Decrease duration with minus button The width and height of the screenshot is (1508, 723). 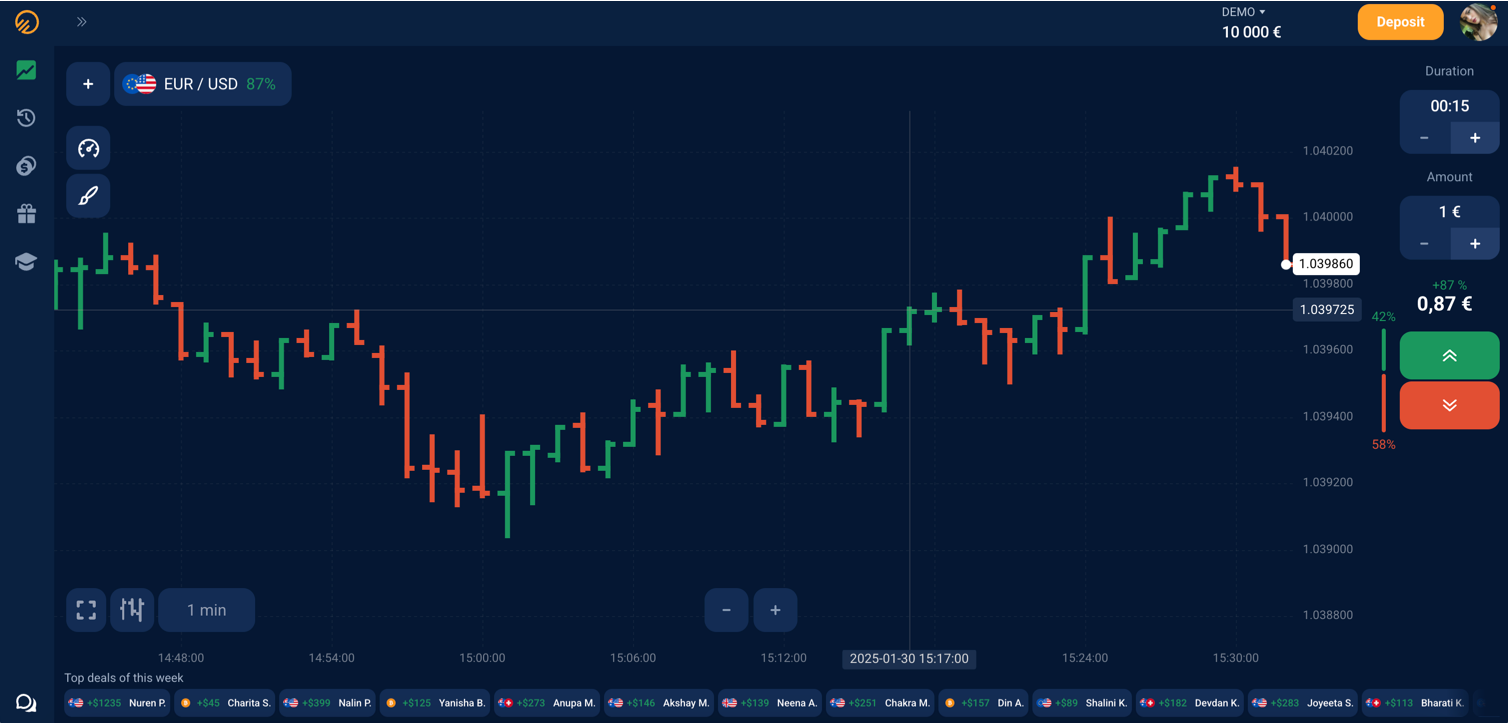pyautogui.click(x=1424, y=138)
